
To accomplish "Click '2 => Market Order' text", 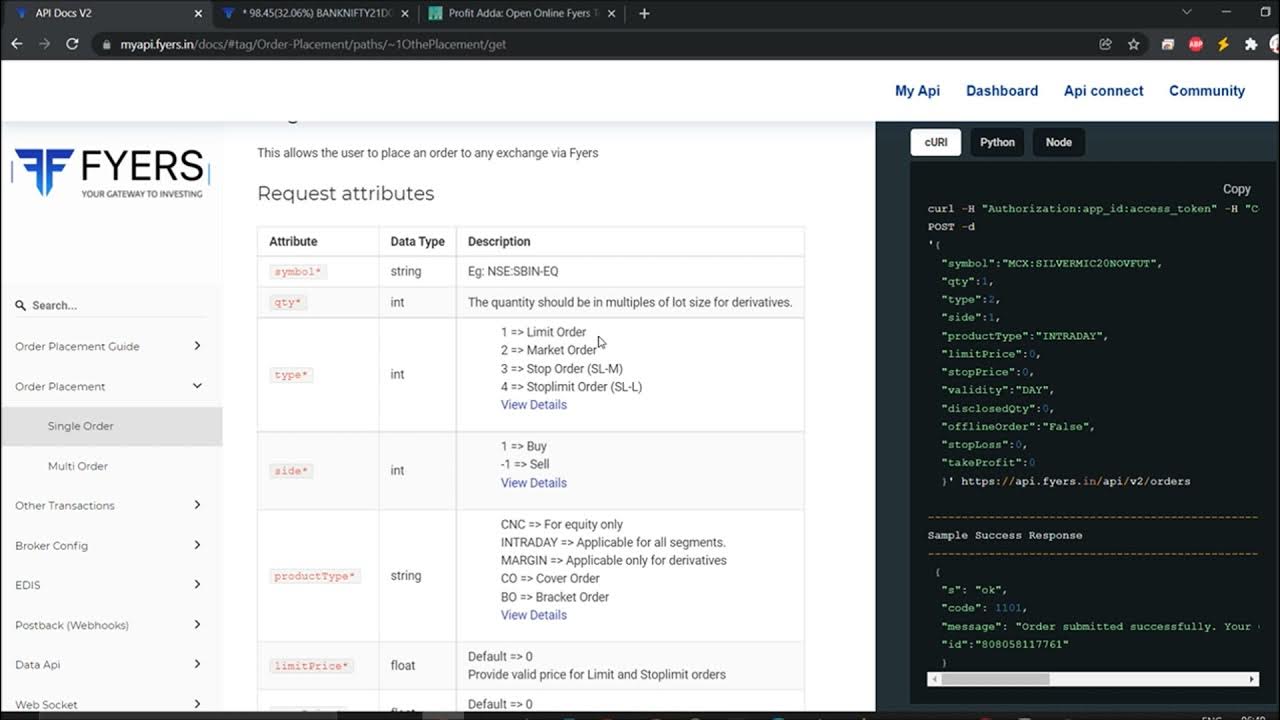I will click(549, 350).
